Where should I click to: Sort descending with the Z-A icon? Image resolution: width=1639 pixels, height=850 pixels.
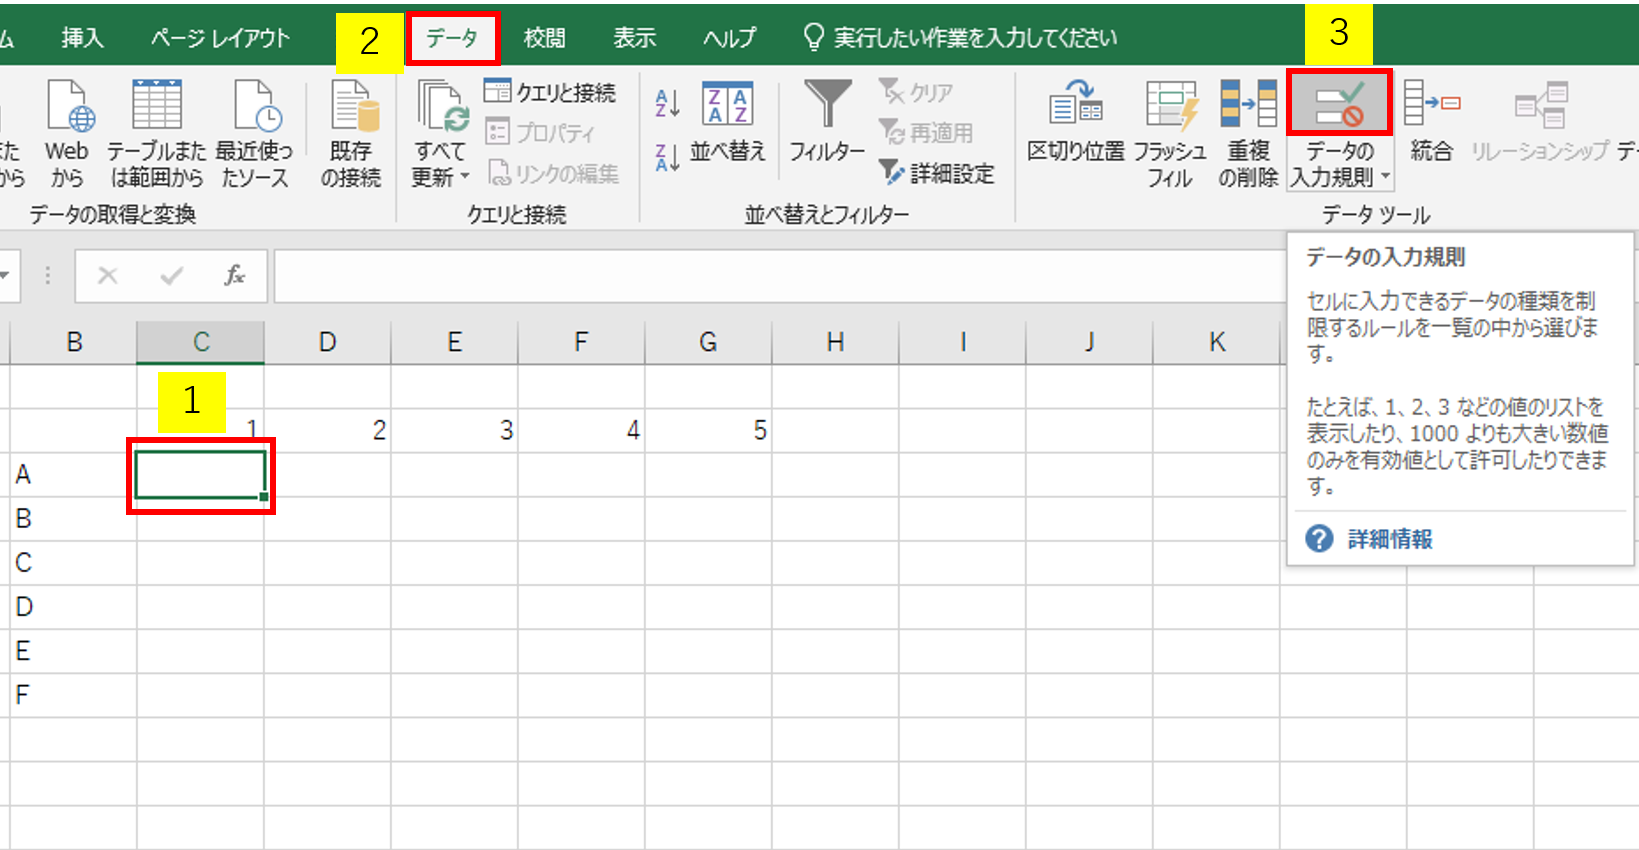[667, 157]
